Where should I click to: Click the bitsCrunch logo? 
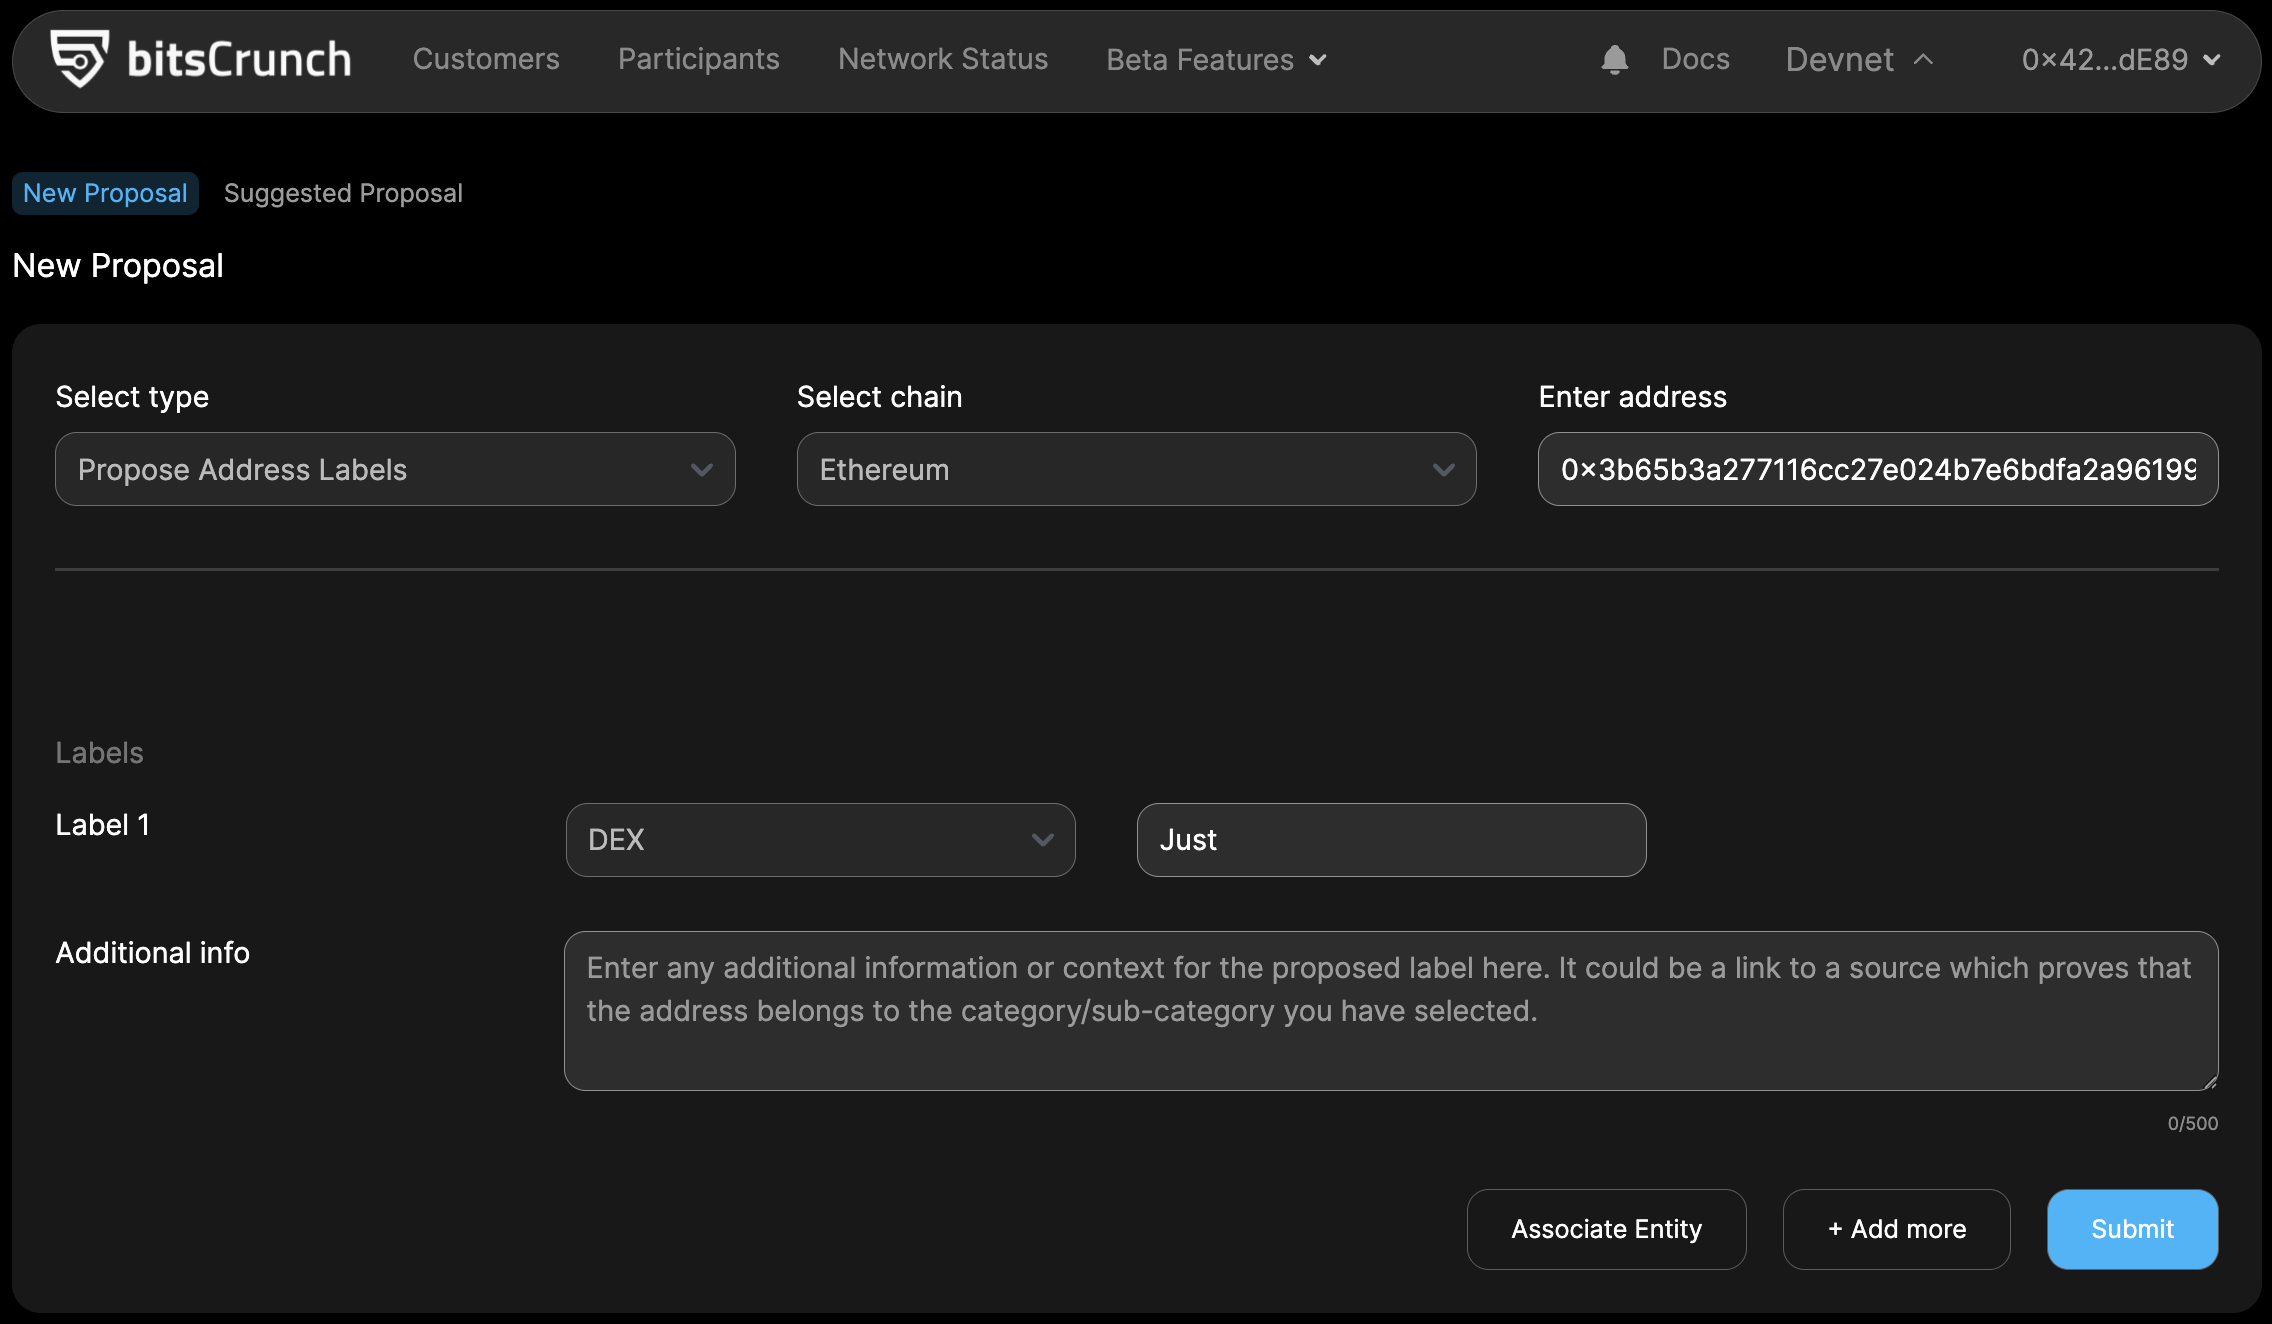[201, 59]
